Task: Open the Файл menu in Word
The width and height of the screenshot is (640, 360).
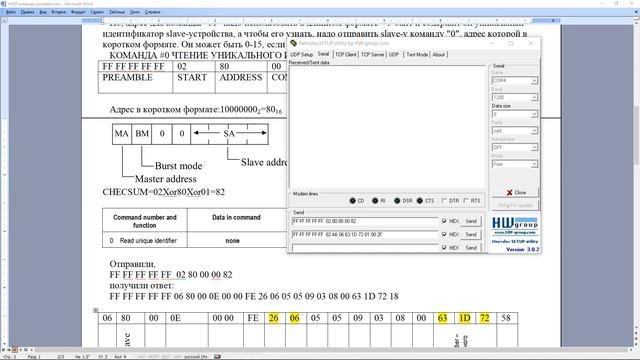Action: click(x=11, y=12)
